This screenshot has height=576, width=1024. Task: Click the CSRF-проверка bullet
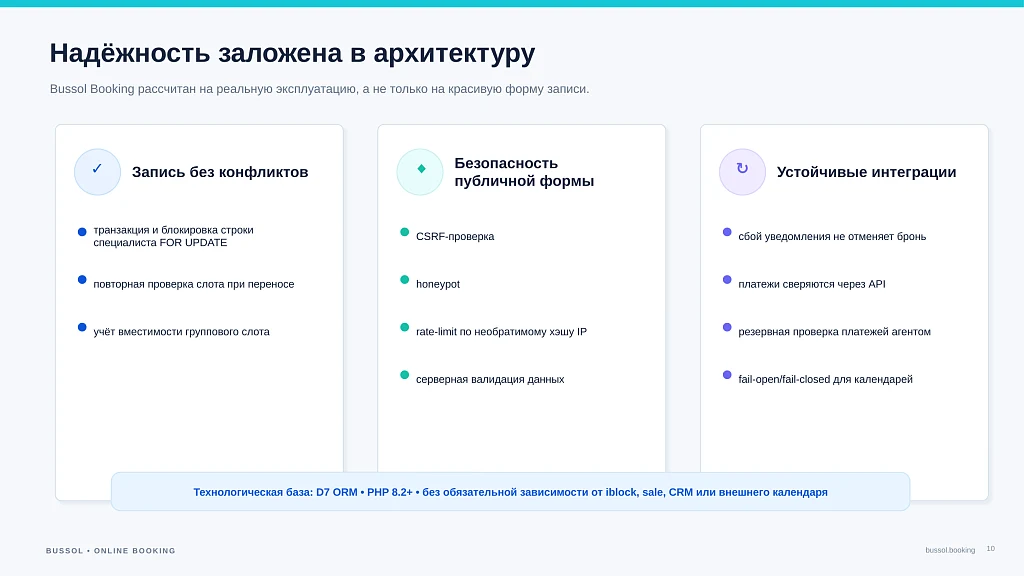pos(455,236)
